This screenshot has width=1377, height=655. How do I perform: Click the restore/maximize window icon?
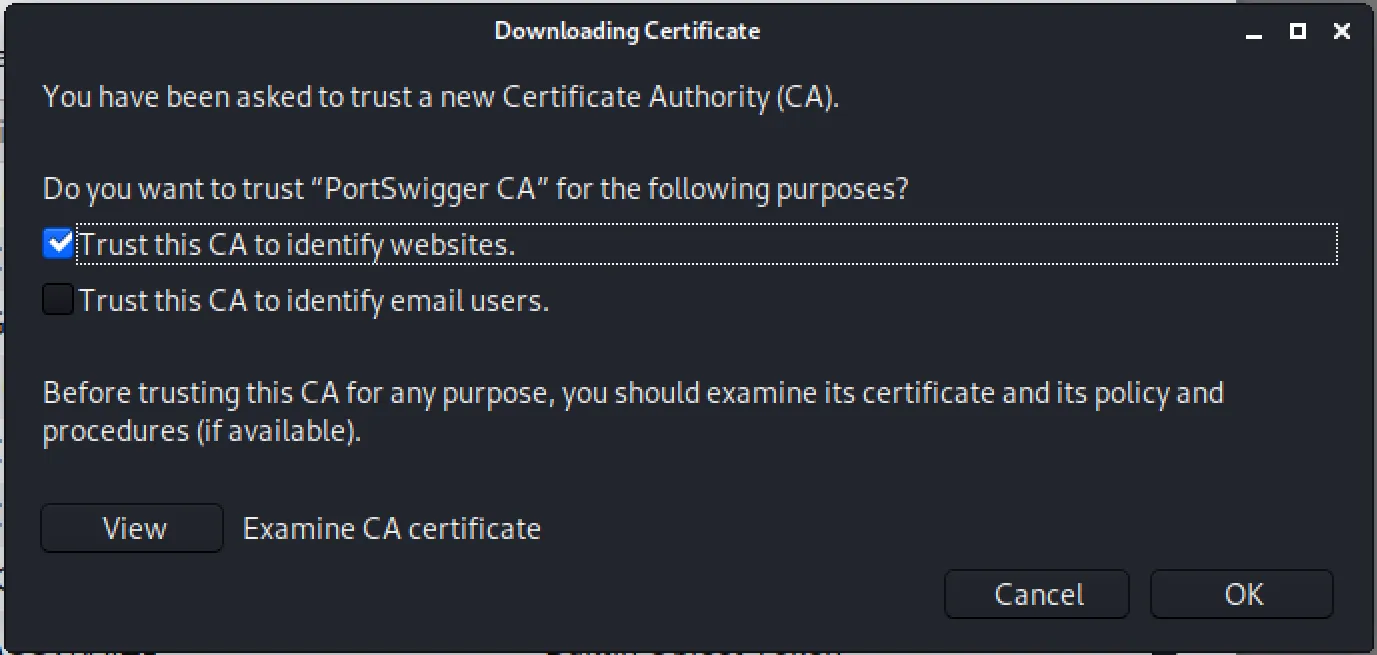[x=1296, y=31]
